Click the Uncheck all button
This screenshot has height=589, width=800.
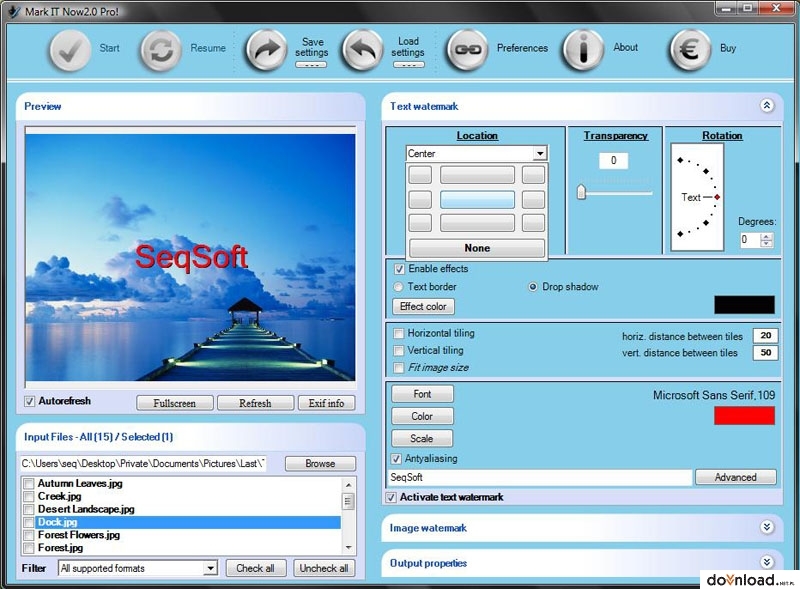click(x=324, y=568)
